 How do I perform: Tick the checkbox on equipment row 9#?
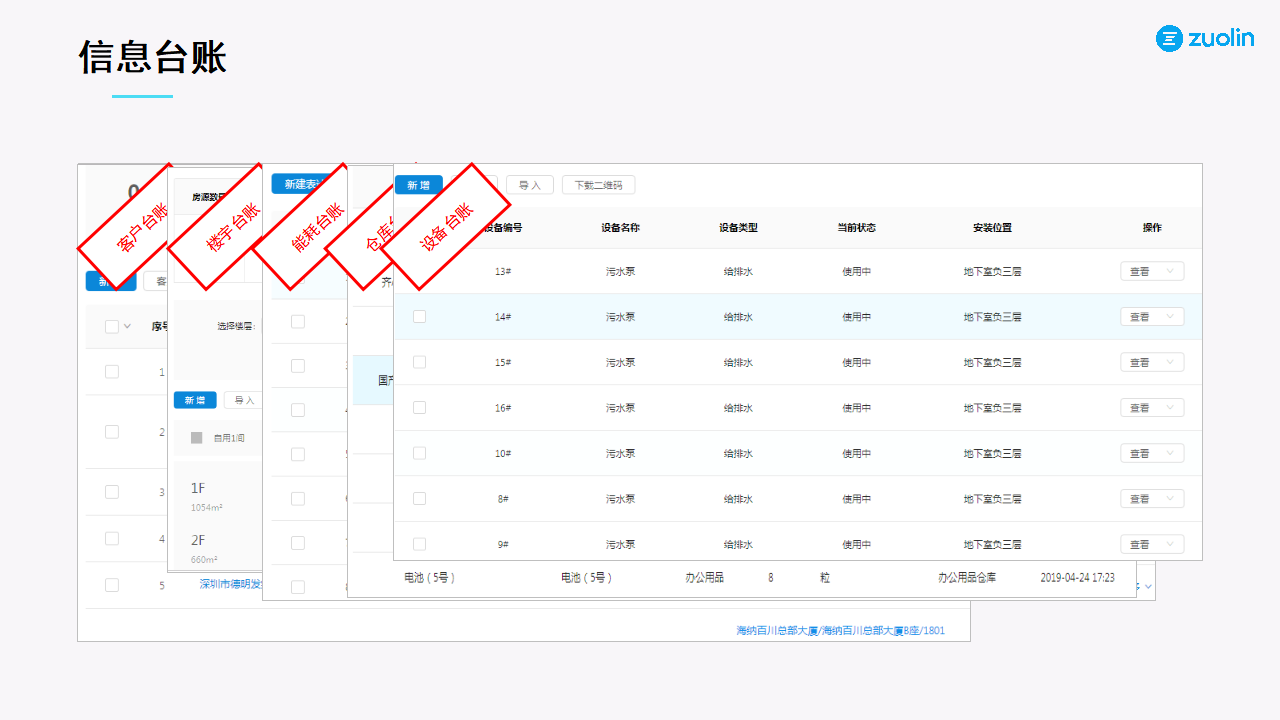coord(419,544)
